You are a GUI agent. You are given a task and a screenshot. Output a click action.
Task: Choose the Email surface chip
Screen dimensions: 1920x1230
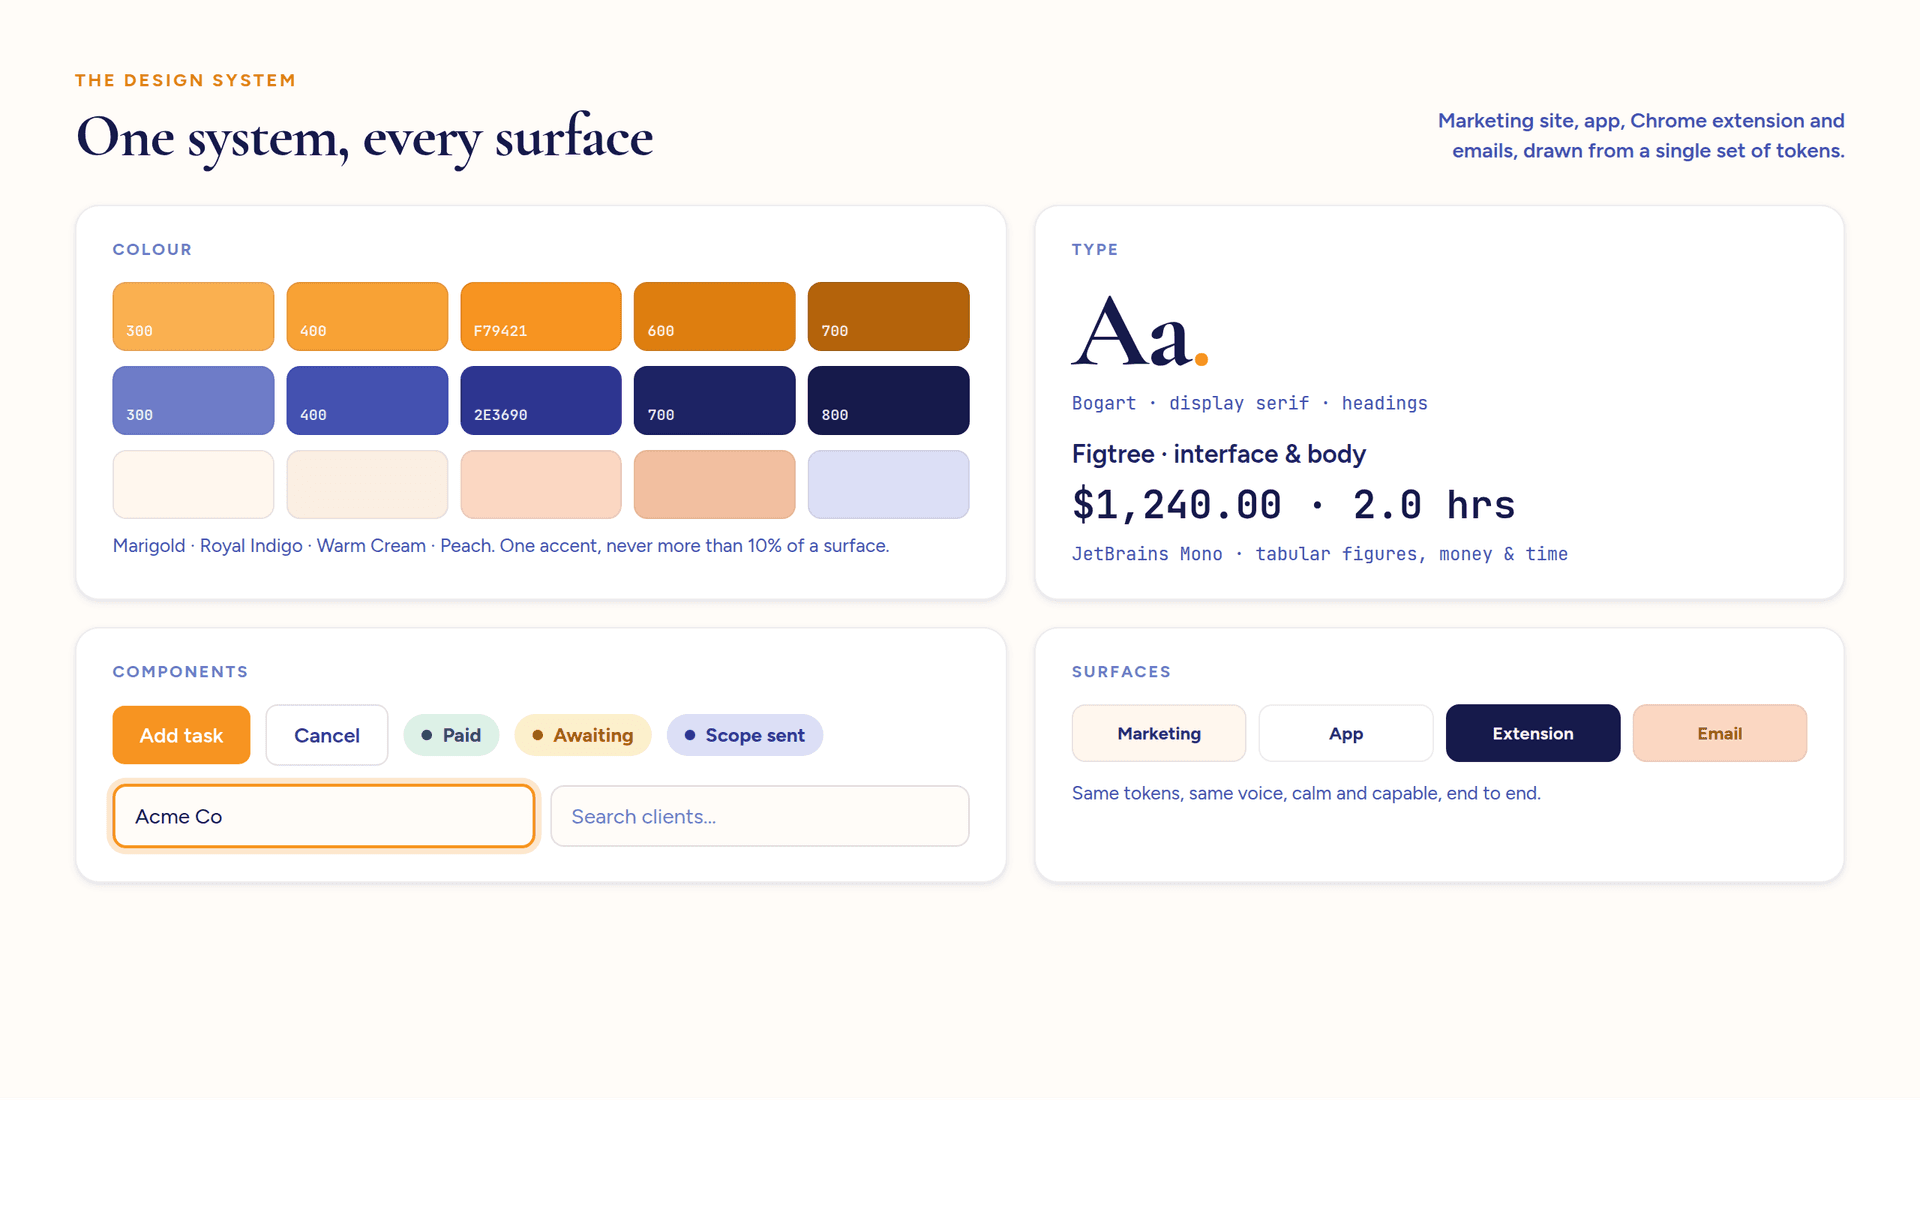pos(1720,733)
